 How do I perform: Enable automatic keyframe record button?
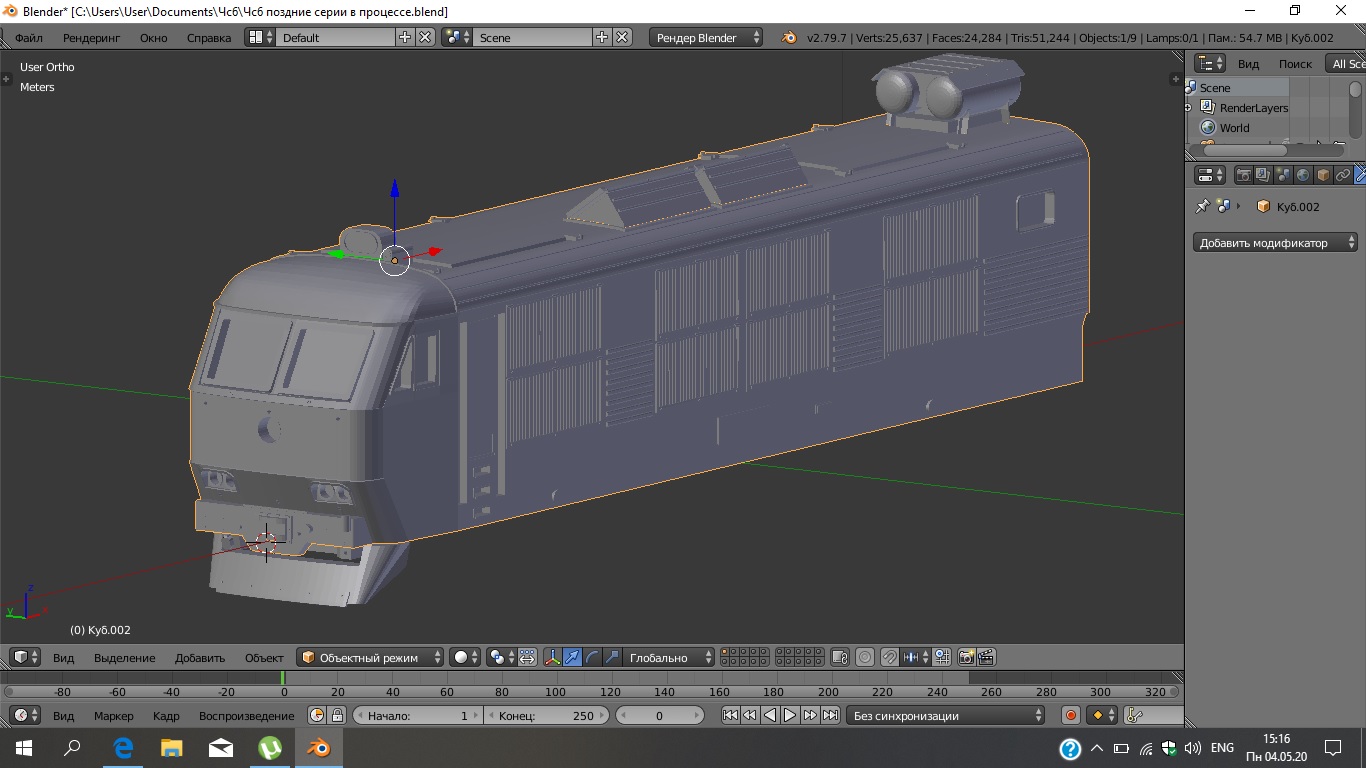point(1071,715)
